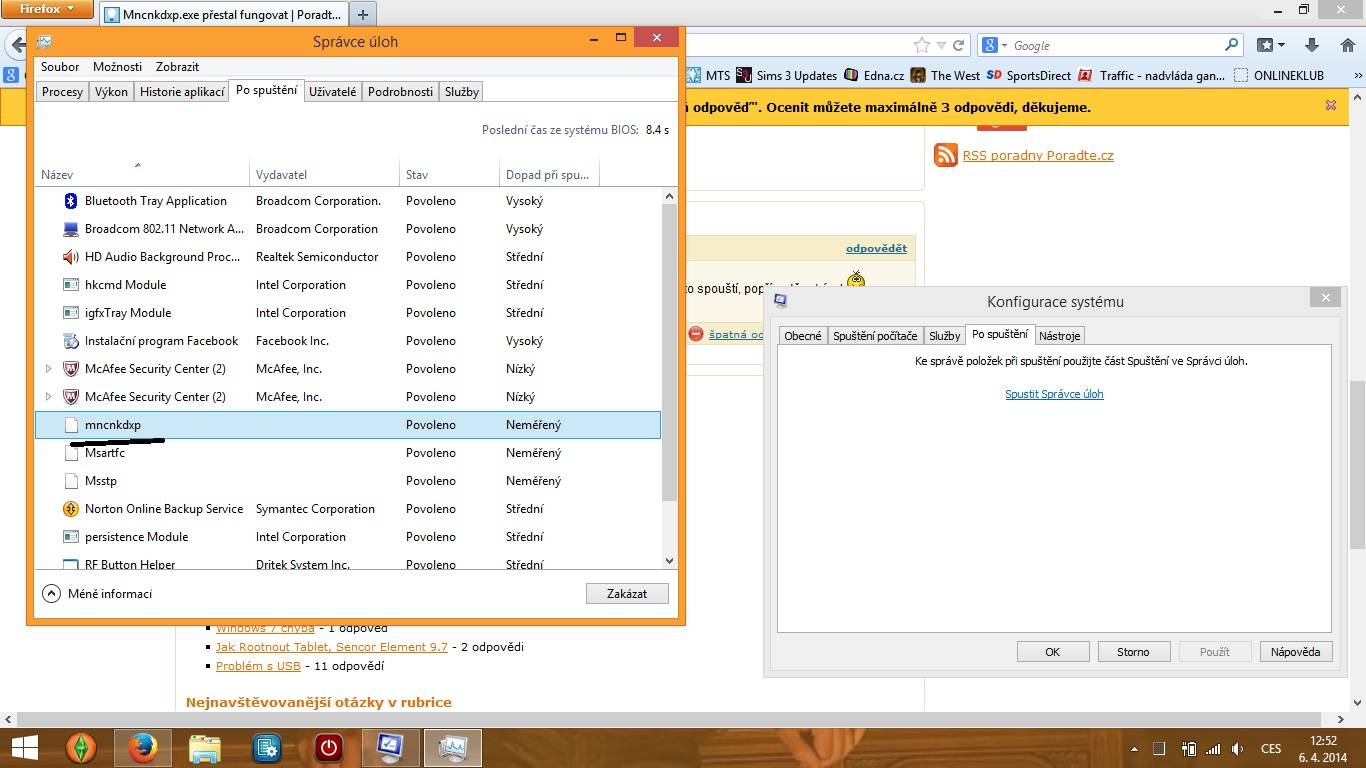The height and width of the screenshot is (768, 1366).
Task: Click the red power icon in taskbar
Action: pyautogui.click(x=329, y=747)
